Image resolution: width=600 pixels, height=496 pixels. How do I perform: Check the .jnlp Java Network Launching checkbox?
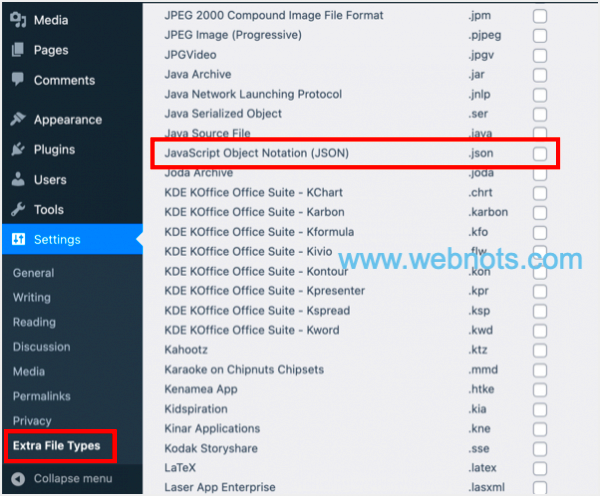click(x=540, y=95)
